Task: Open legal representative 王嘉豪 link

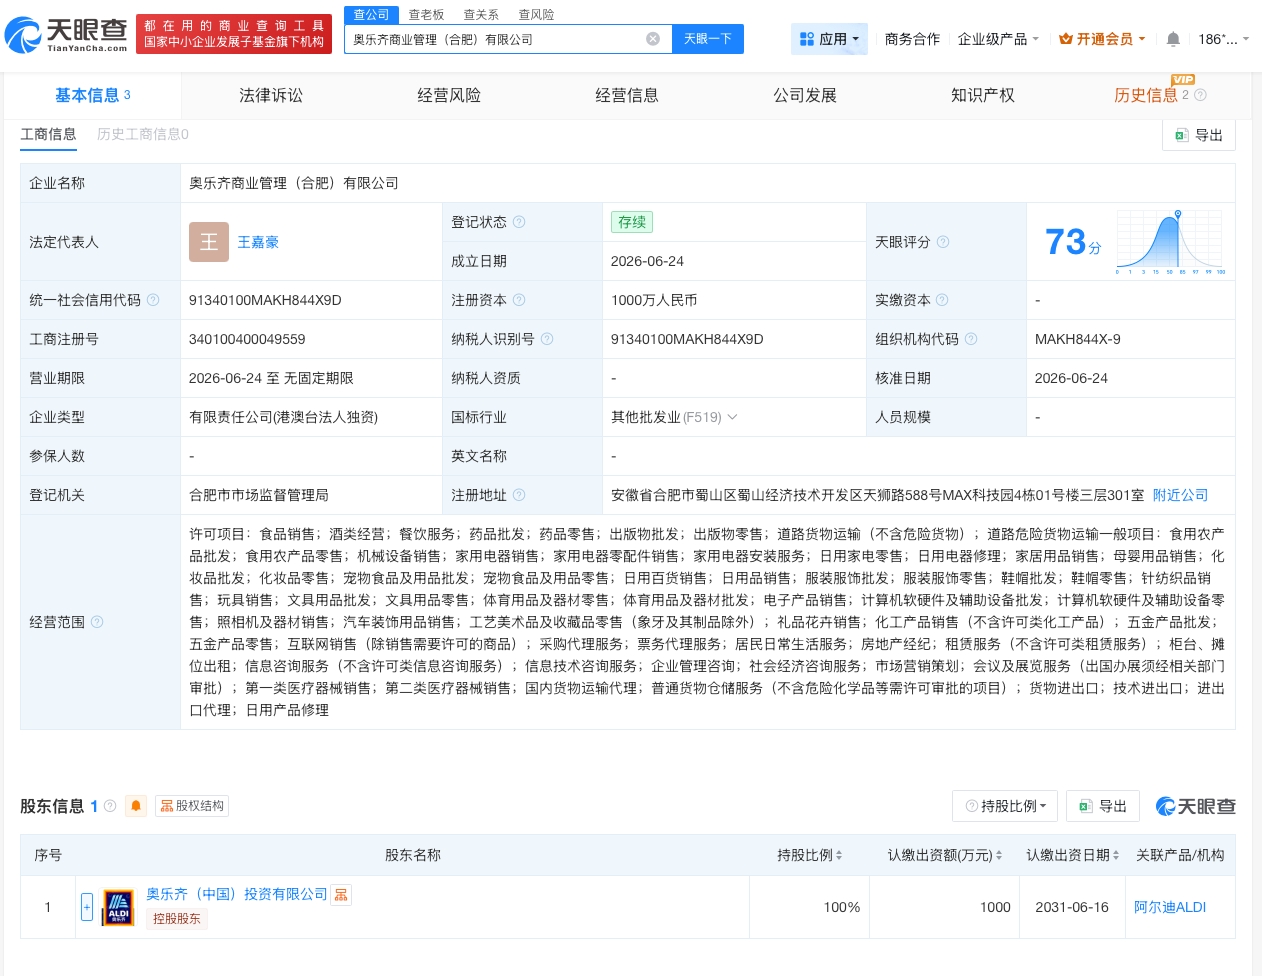Action: (x=258, y=242)
